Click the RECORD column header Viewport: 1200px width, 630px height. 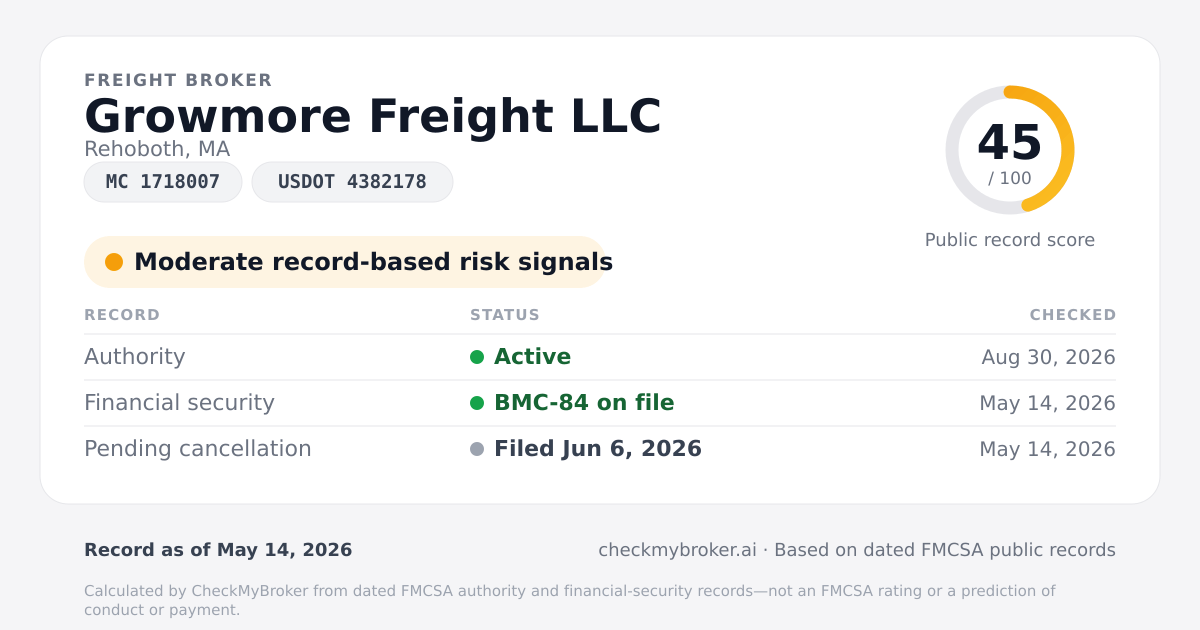122,315
